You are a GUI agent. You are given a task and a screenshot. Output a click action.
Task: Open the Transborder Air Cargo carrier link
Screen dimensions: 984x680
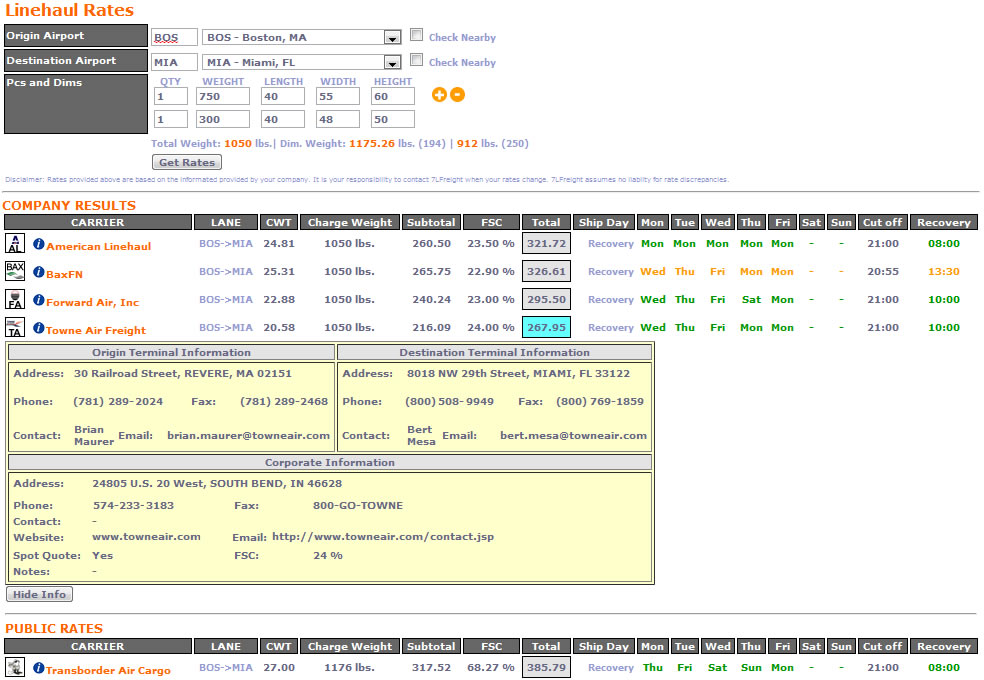click(x=109, y=671)
